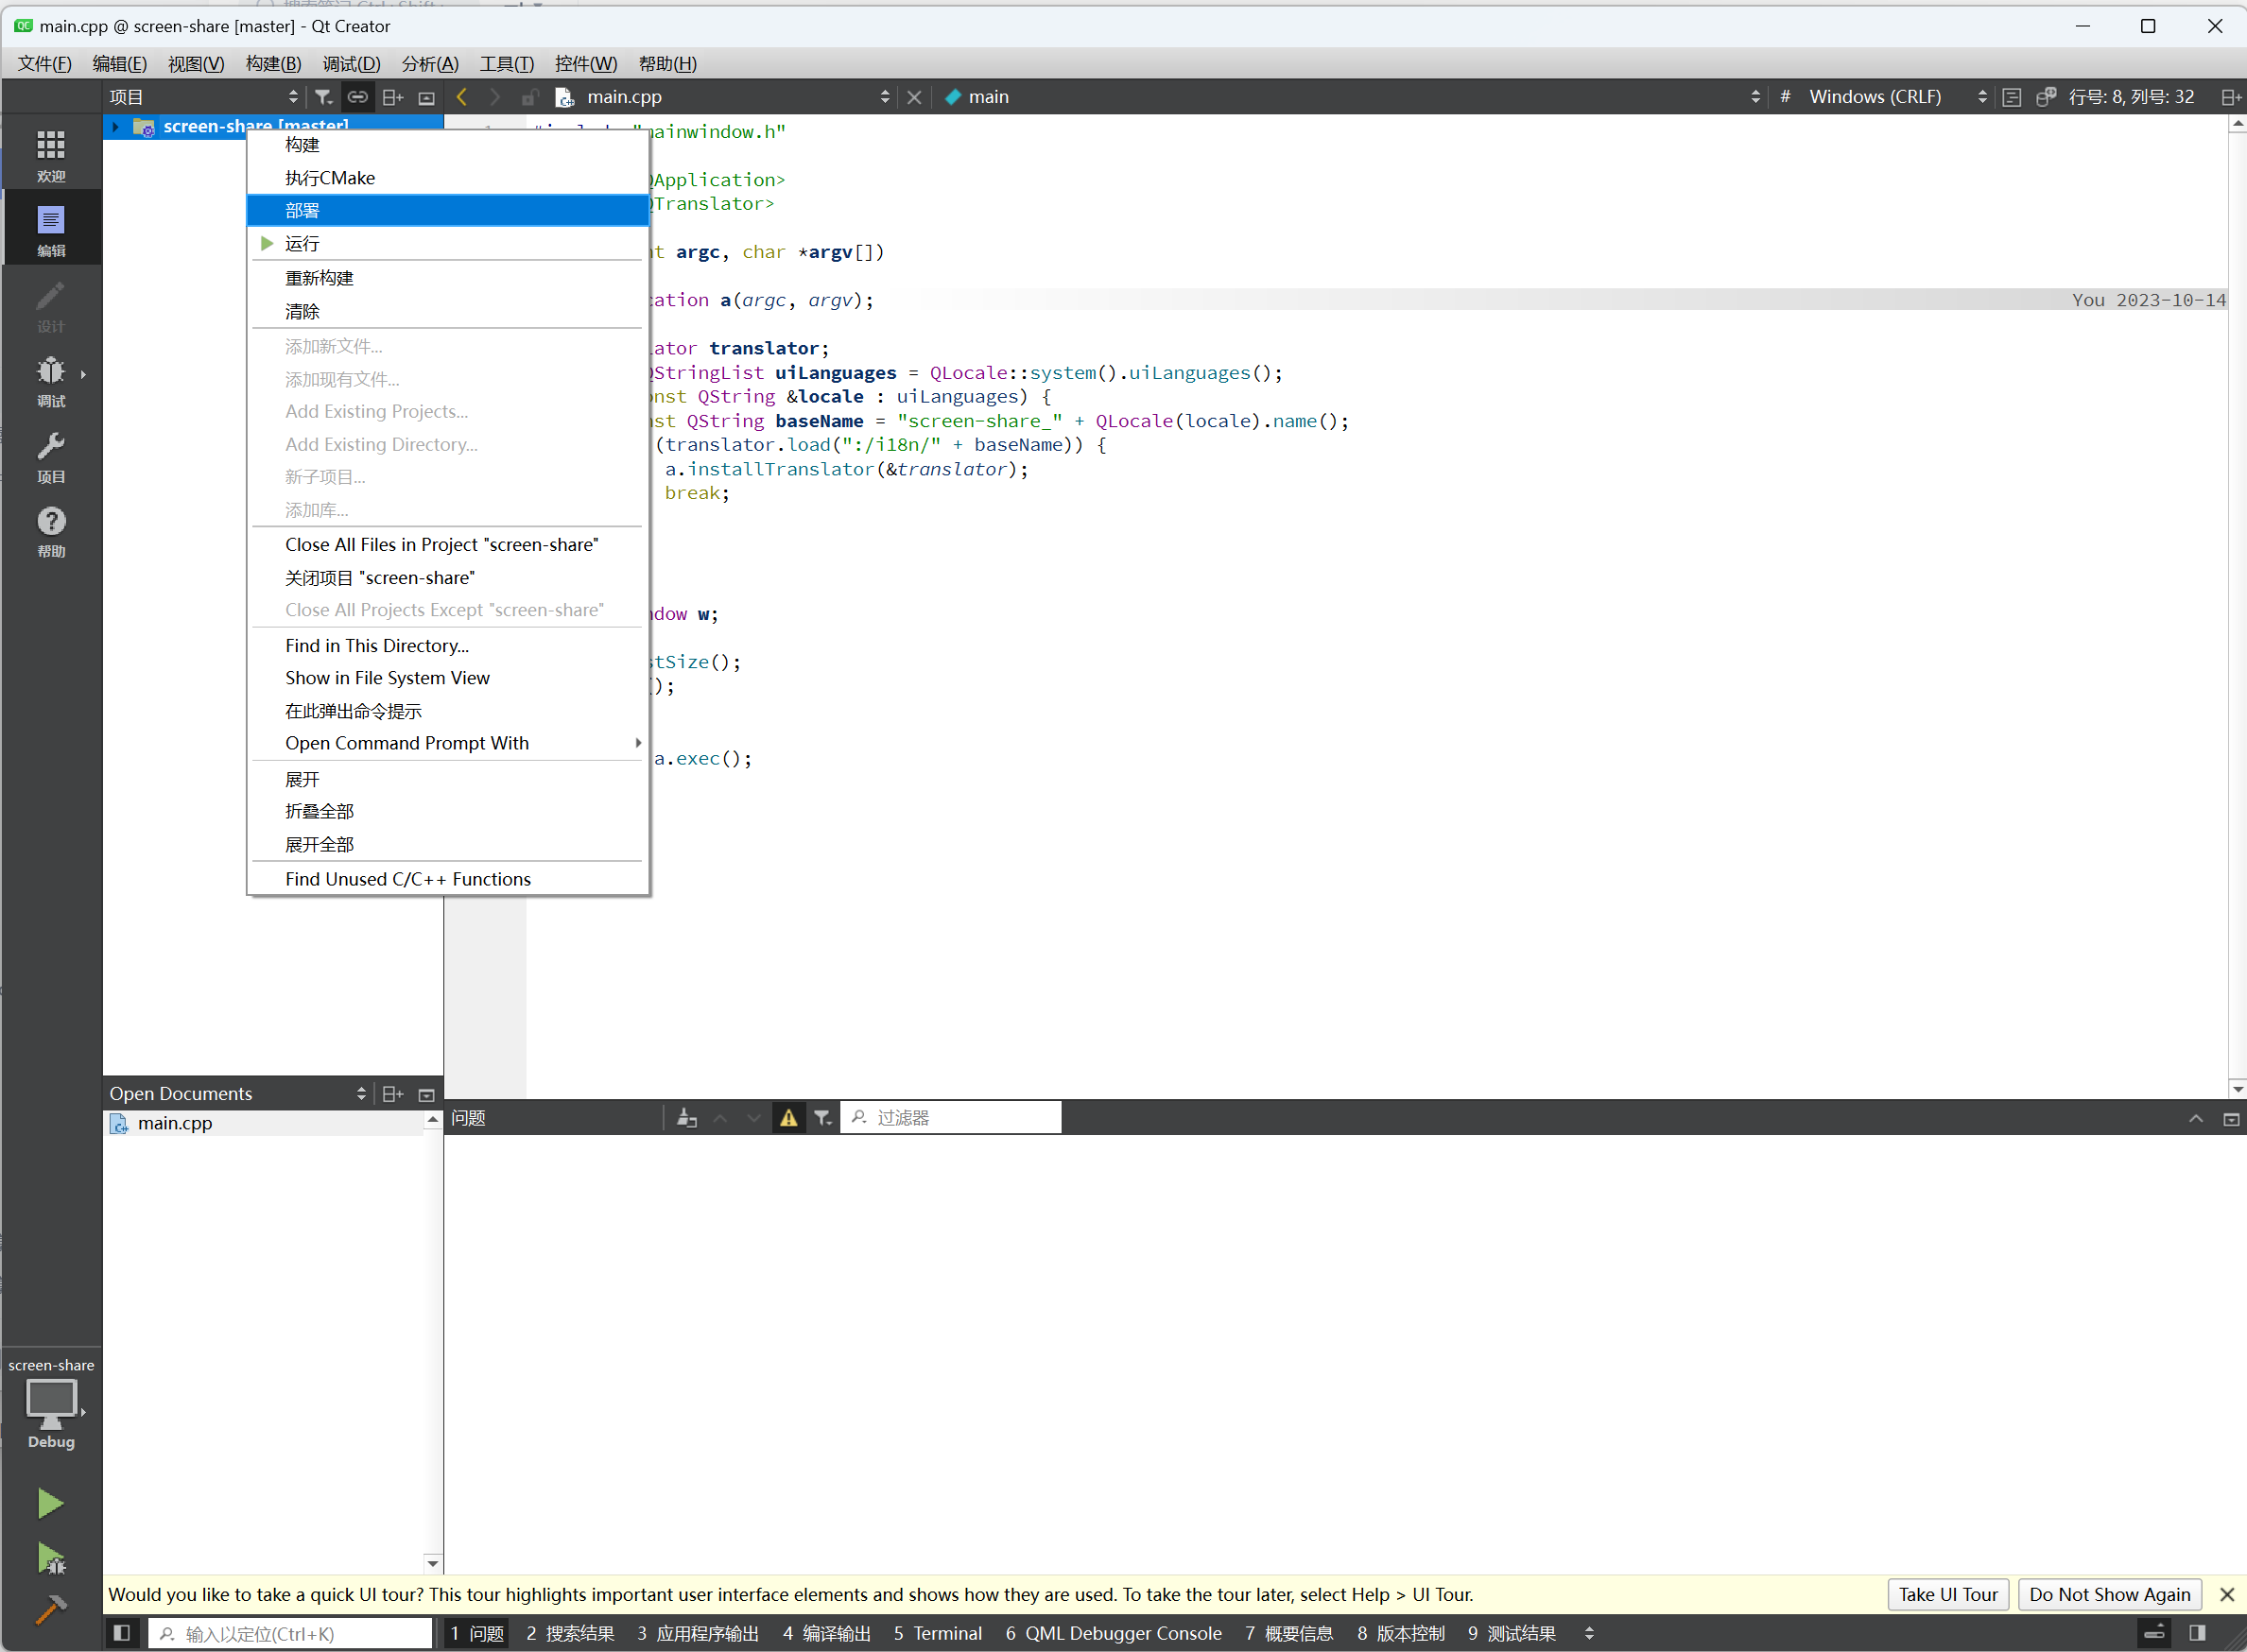Click the Take UI Tour button
Viewport: 2247px width, 1652px height.
1947,1595
